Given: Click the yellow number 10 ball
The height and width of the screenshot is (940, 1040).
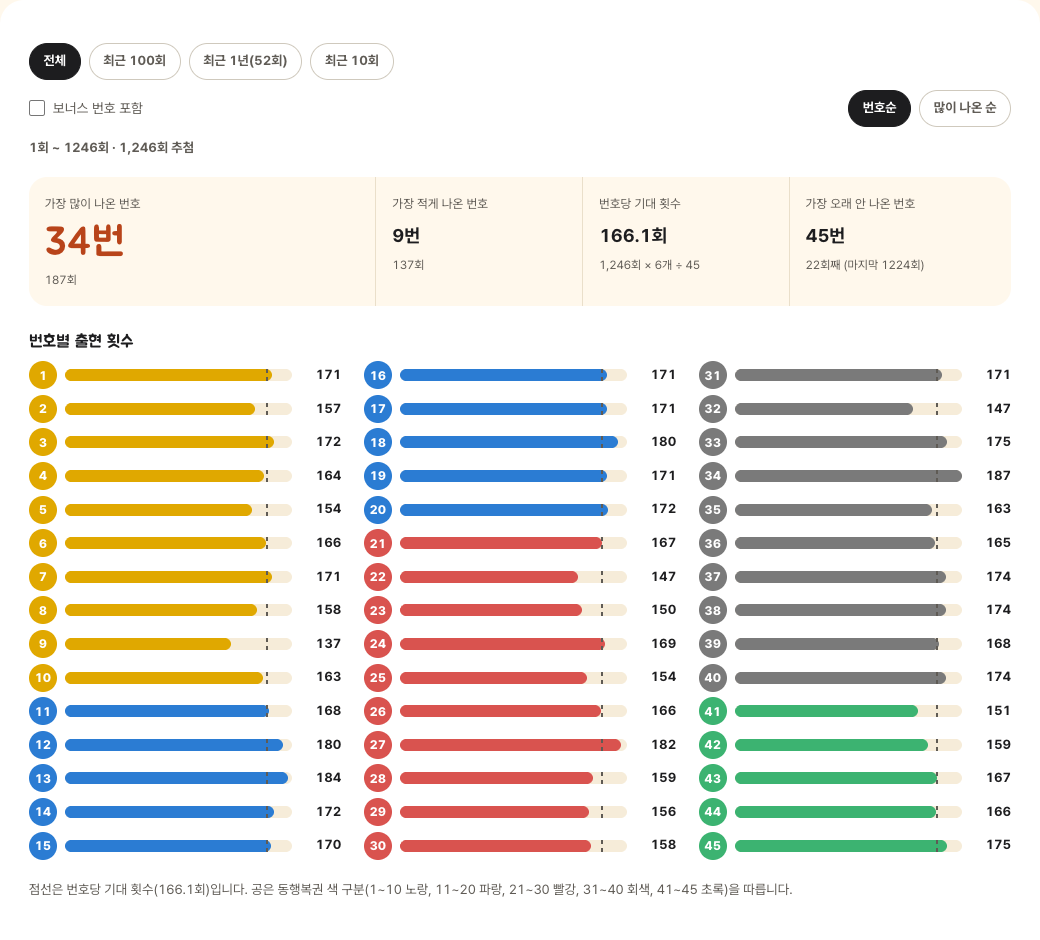Looking at the screenshot, I should (43, 678).
